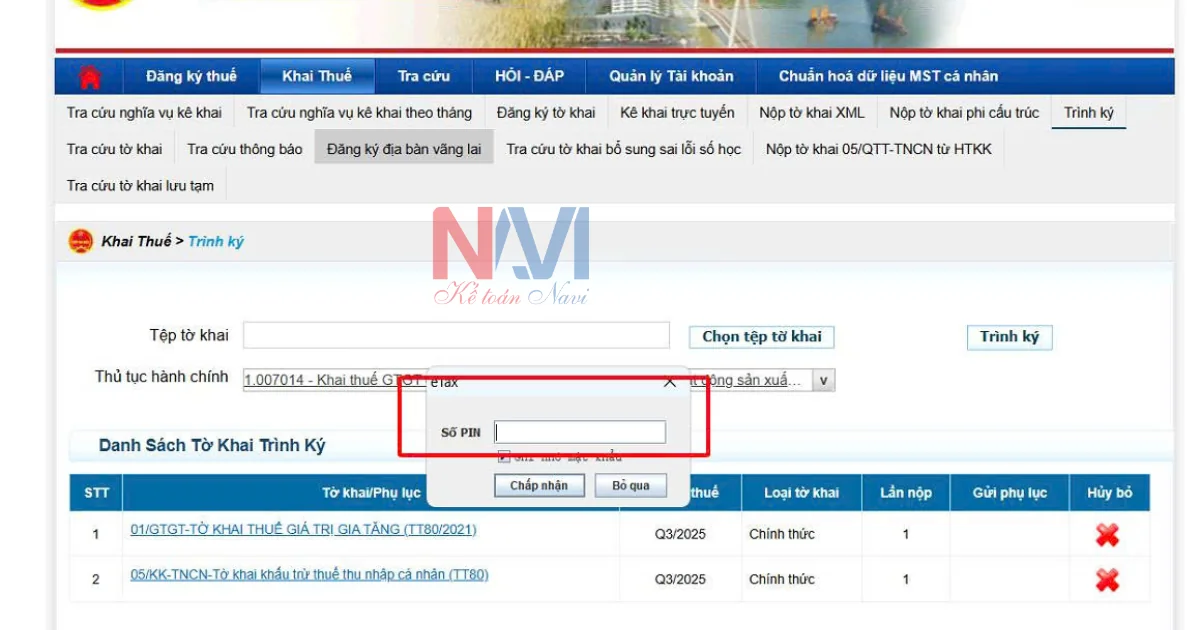This screenshot has height=630, width=1200.
Task: Click the red home icon in navigation bar
Action: 90,77
